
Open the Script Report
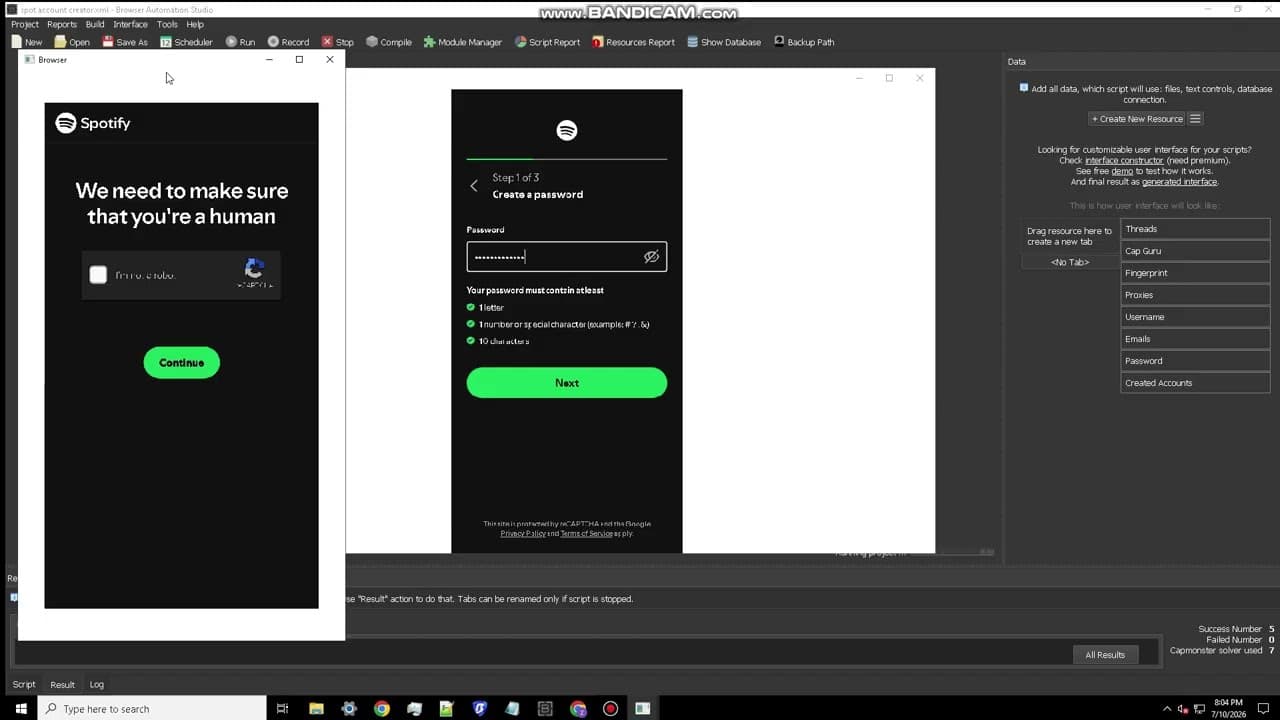coord(547,42)
